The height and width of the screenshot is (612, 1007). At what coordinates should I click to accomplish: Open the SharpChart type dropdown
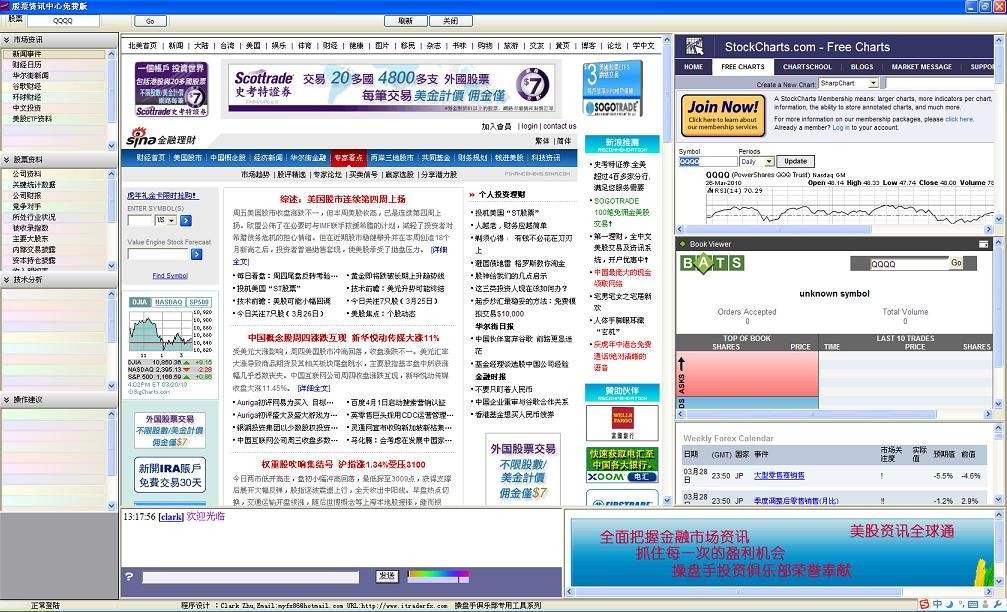(873, 83)
